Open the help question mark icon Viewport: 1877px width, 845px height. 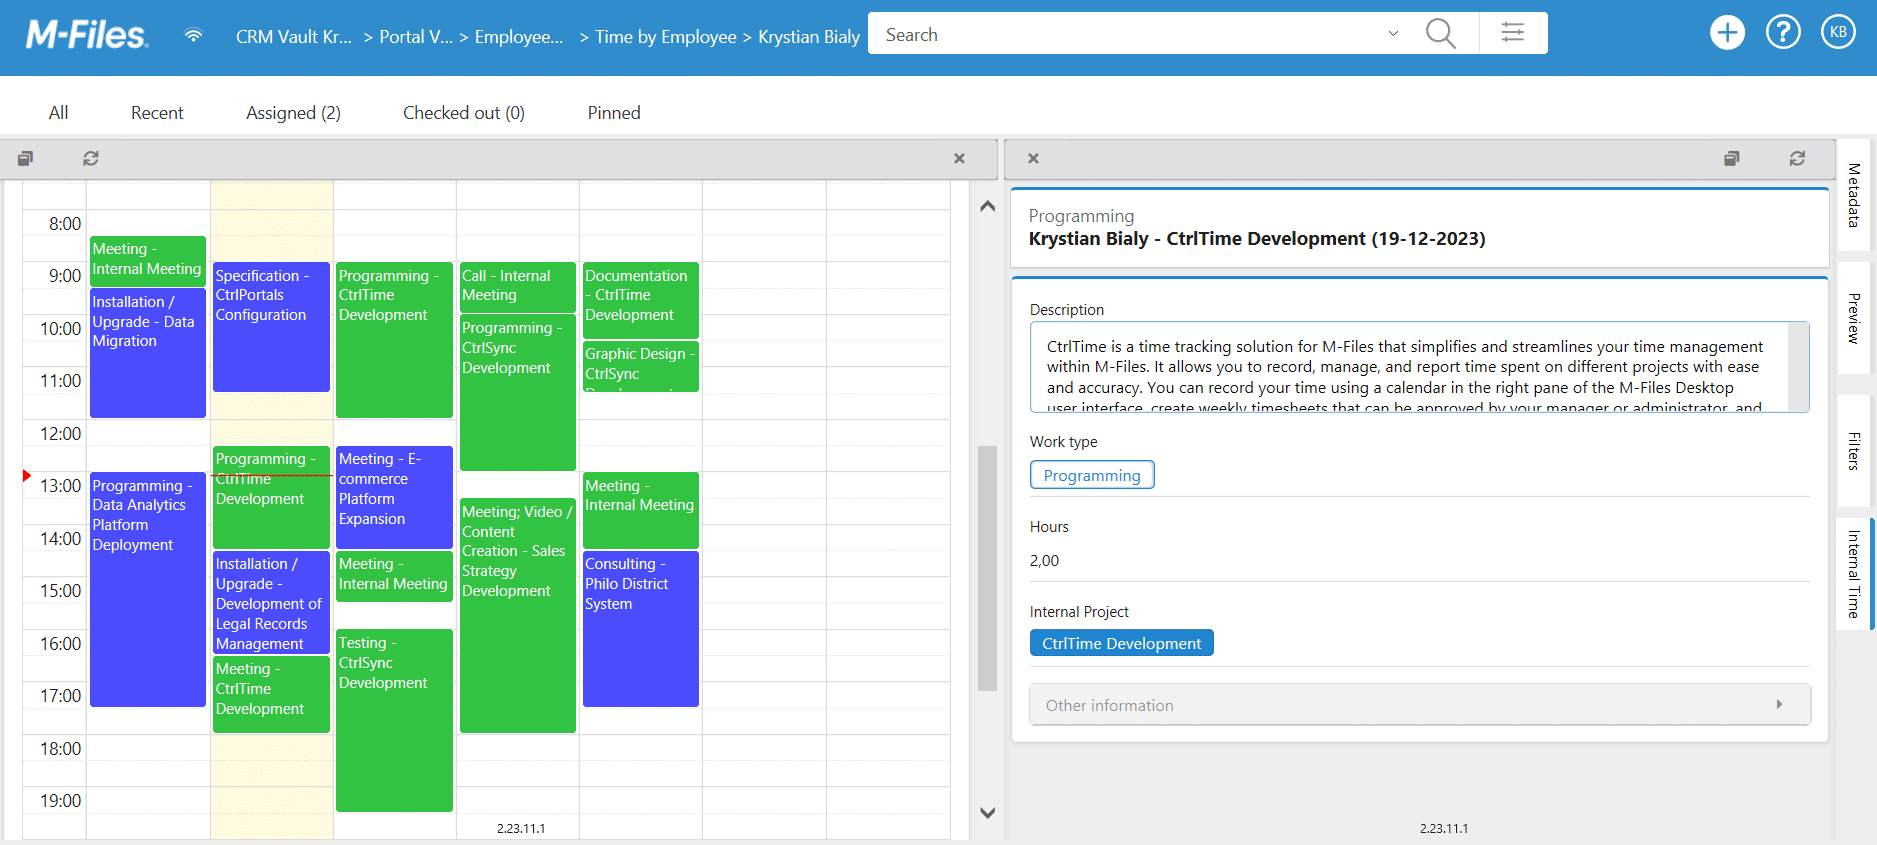click(1783, 33)
